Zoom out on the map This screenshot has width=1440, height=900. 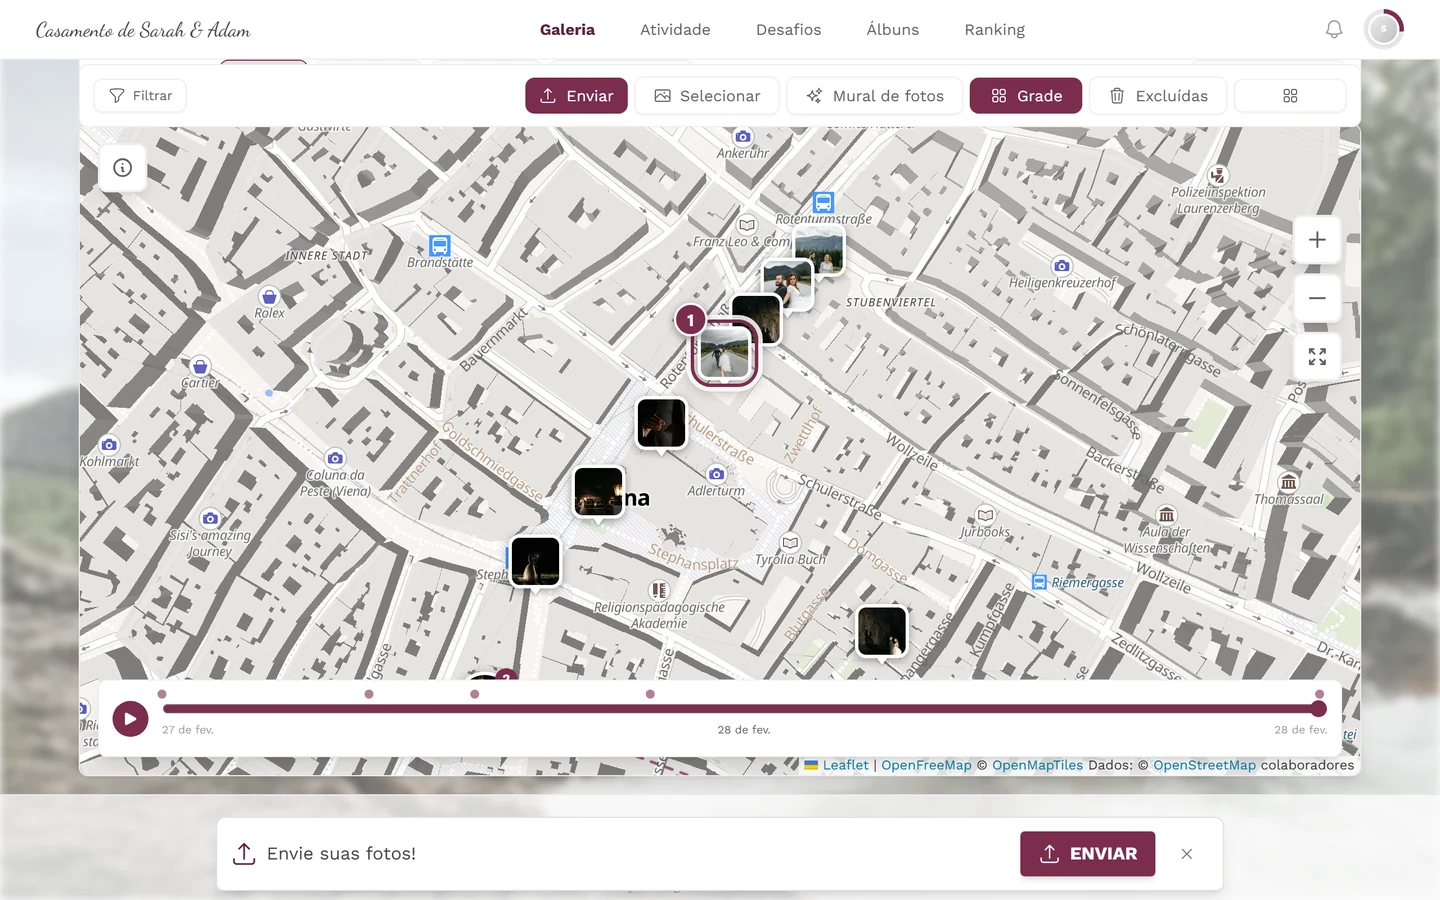coord(1317,298)
